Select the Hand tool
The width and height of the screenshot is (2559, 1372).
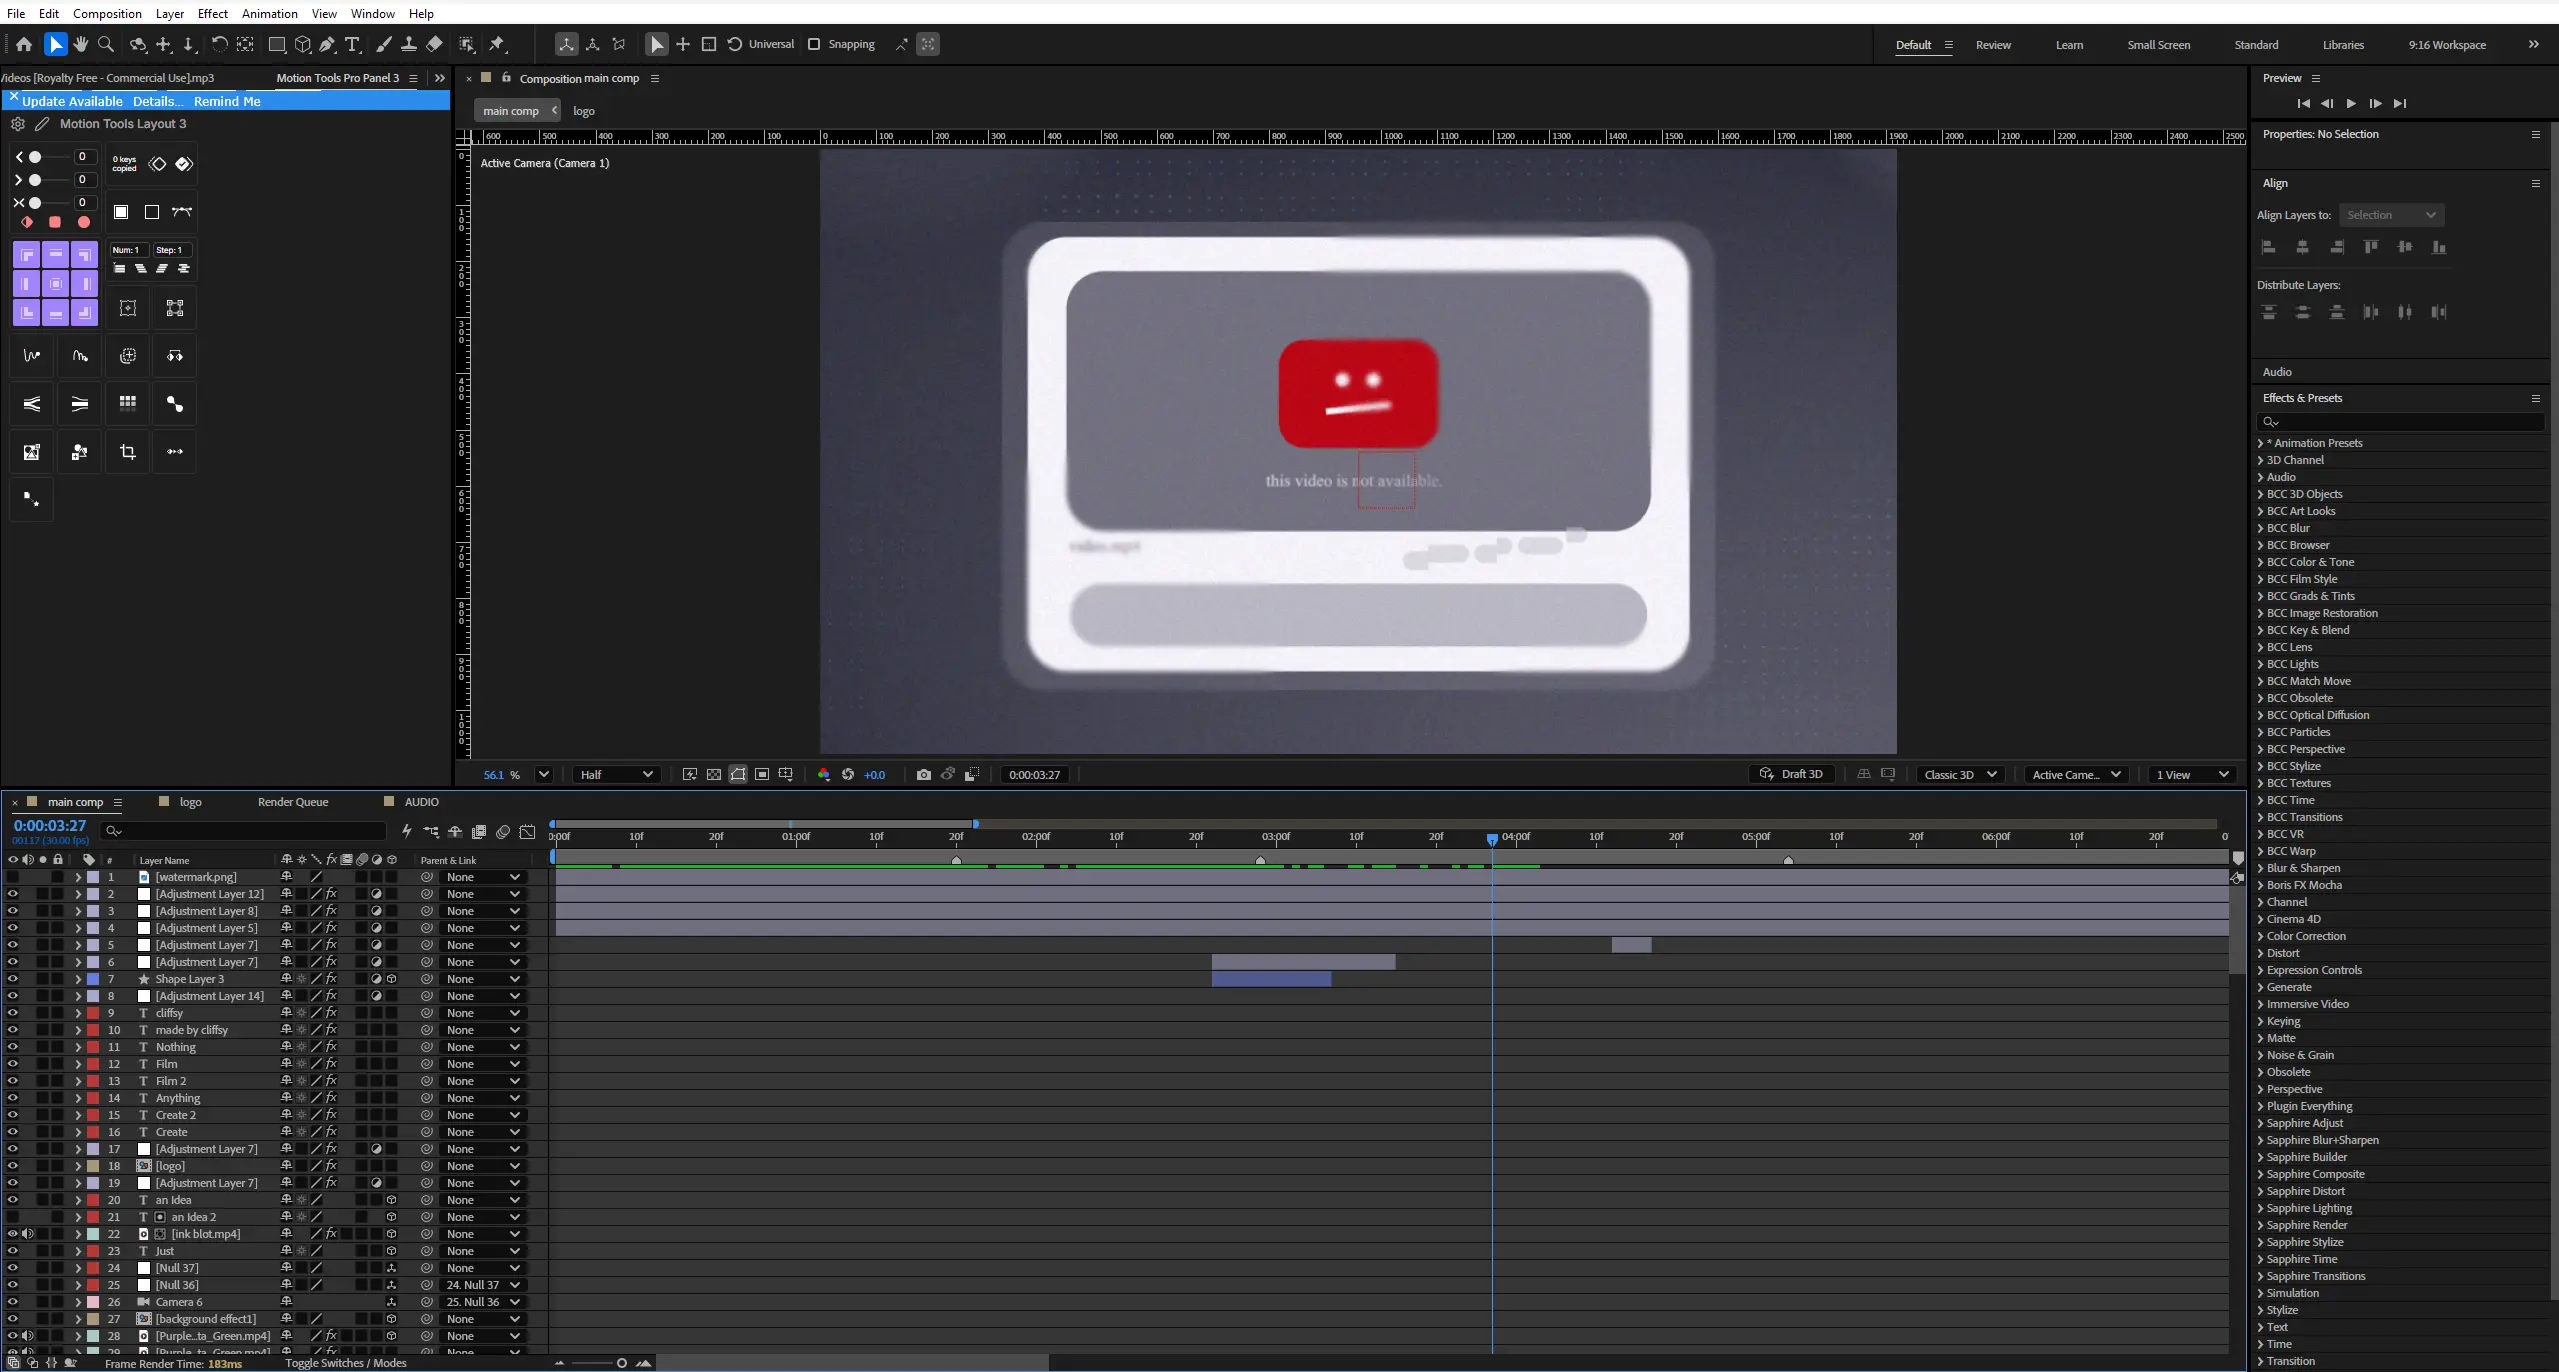tap(81, 44)
